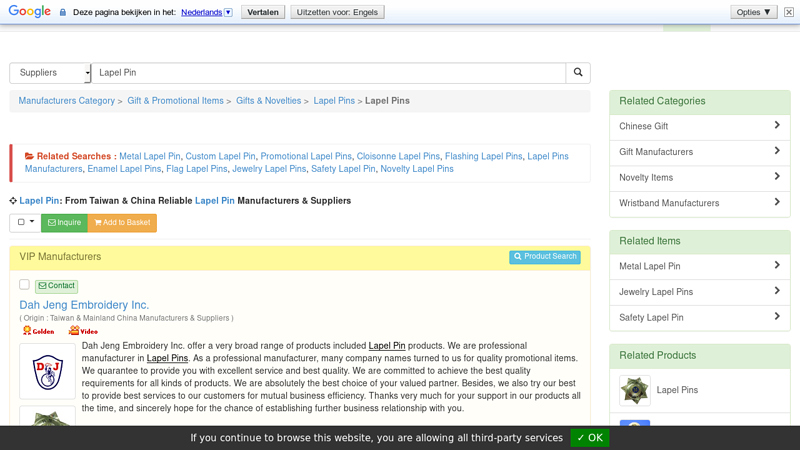Screen dimensions: 800x450
Task: Click first Lapel Pin link in heading
Action: pyautogui.click(x=39, y=201)
